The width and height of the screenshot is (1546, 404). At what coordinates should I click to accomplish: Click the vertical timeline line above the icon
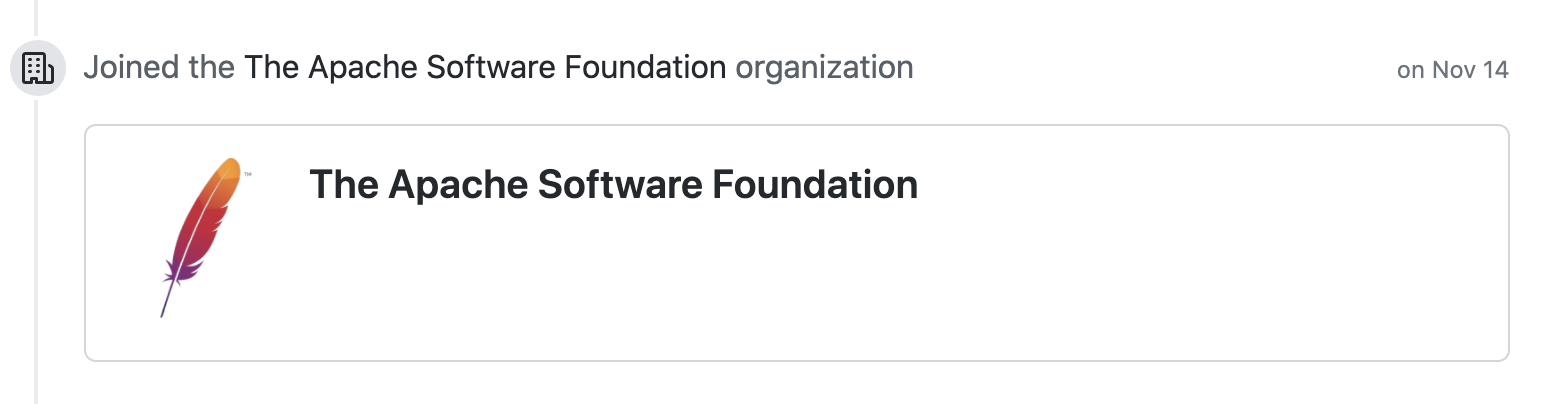36,18
